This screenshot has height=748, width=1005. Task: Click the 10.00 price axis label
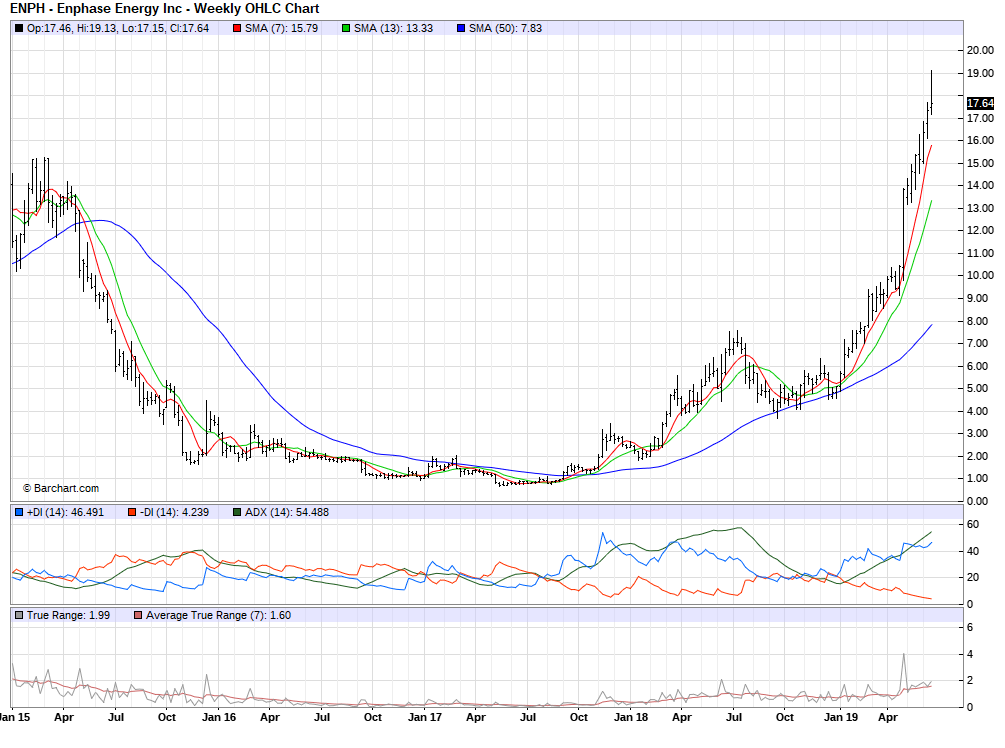(x=980, y=276)
